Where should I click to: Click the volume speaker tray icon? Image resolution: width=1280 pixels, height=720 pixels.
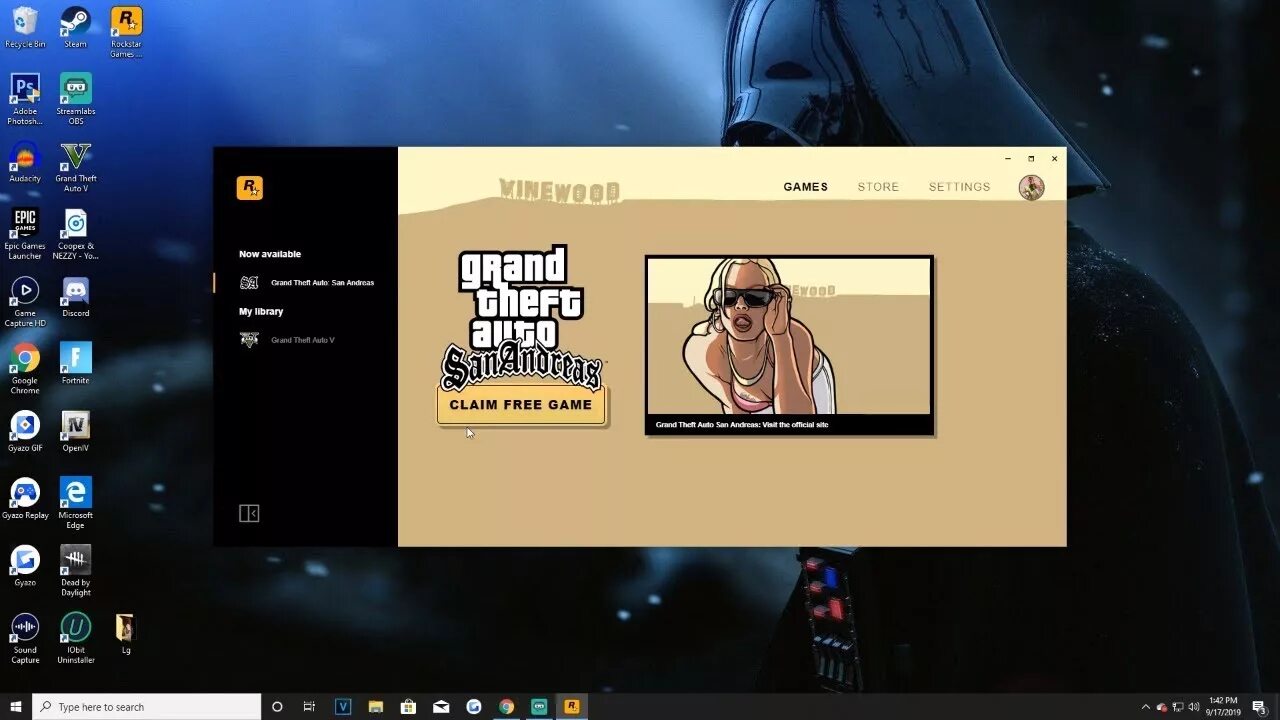(x=1193, y=707)
